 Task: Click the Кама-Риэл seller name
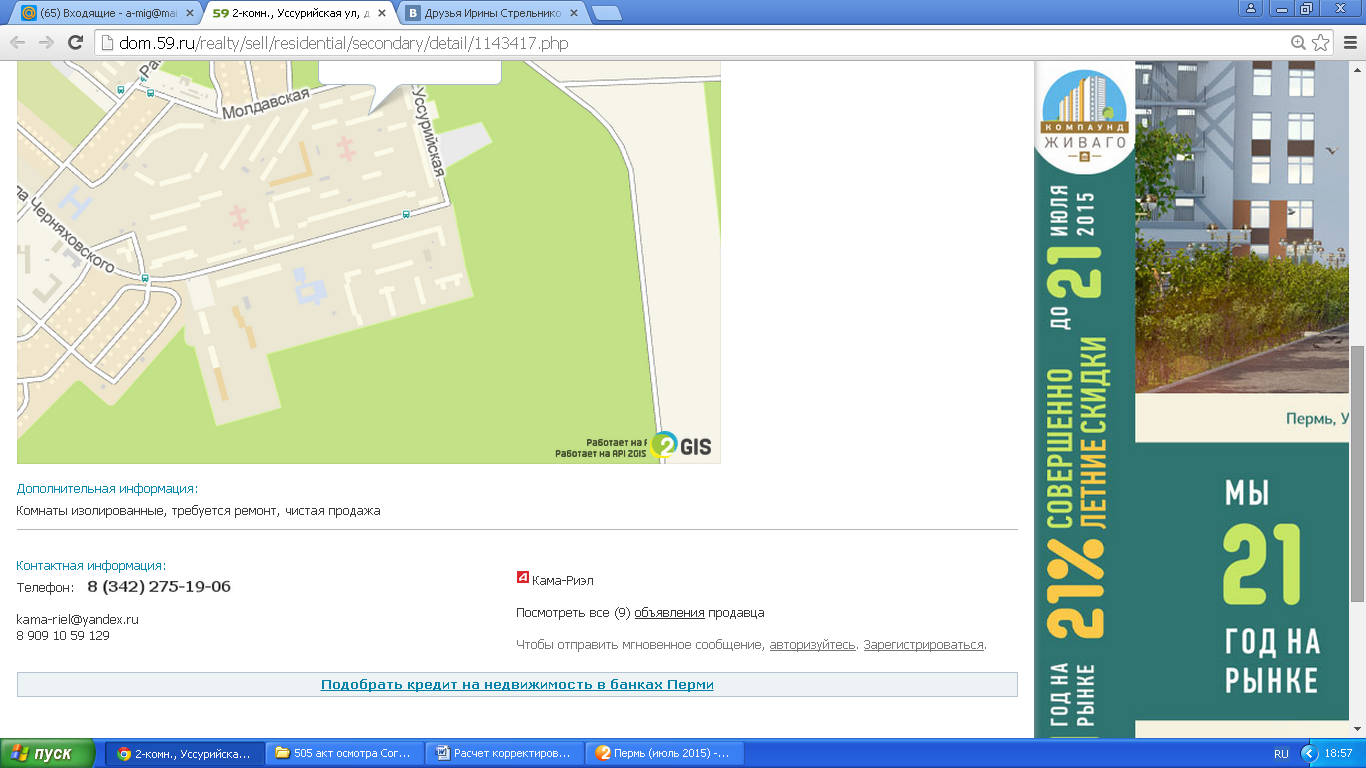(x=563, y=580)
